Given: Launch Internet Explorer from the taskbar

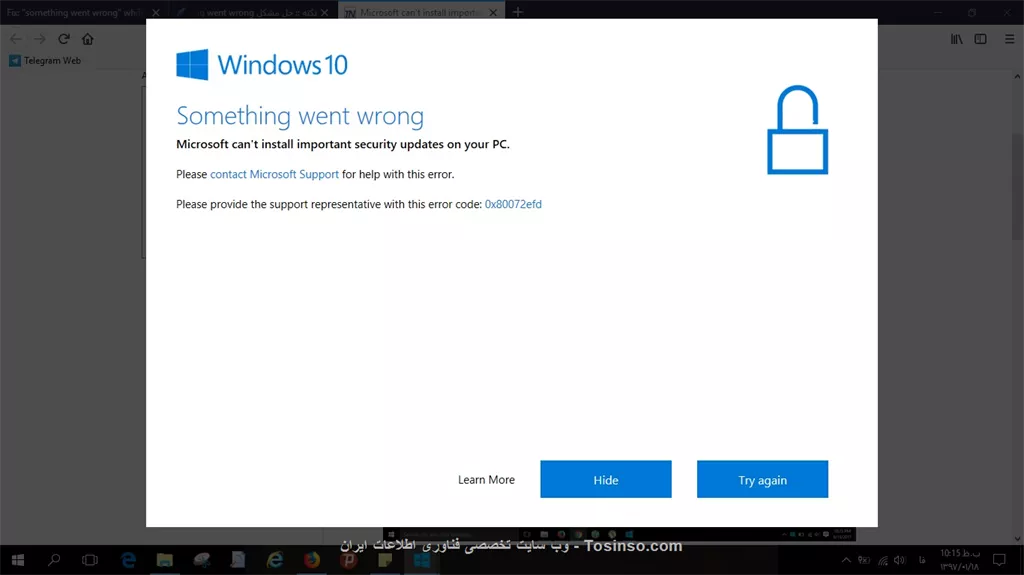Looking at the screenshot, I should (275, 560).
